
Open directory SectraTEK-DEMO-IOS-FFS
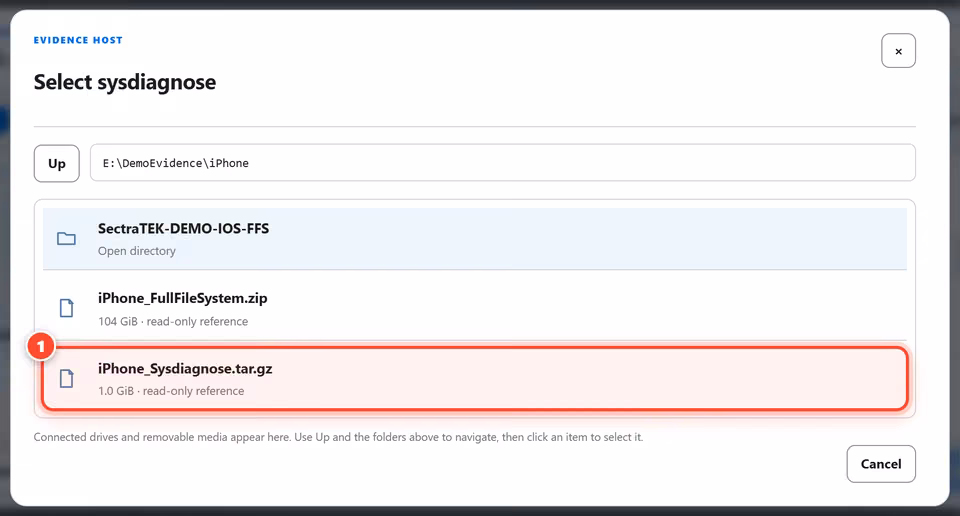(474, 239)
